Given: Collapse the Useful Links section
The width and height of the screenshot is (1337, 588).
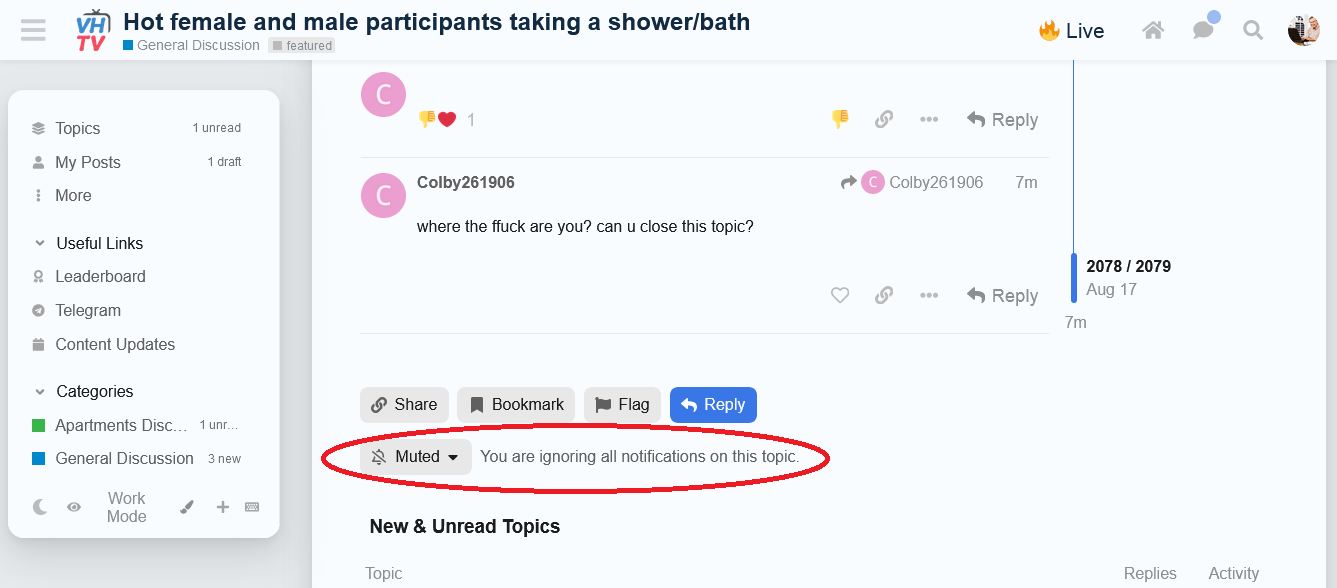Looking at the screenshot, I should tap(40, 243).
